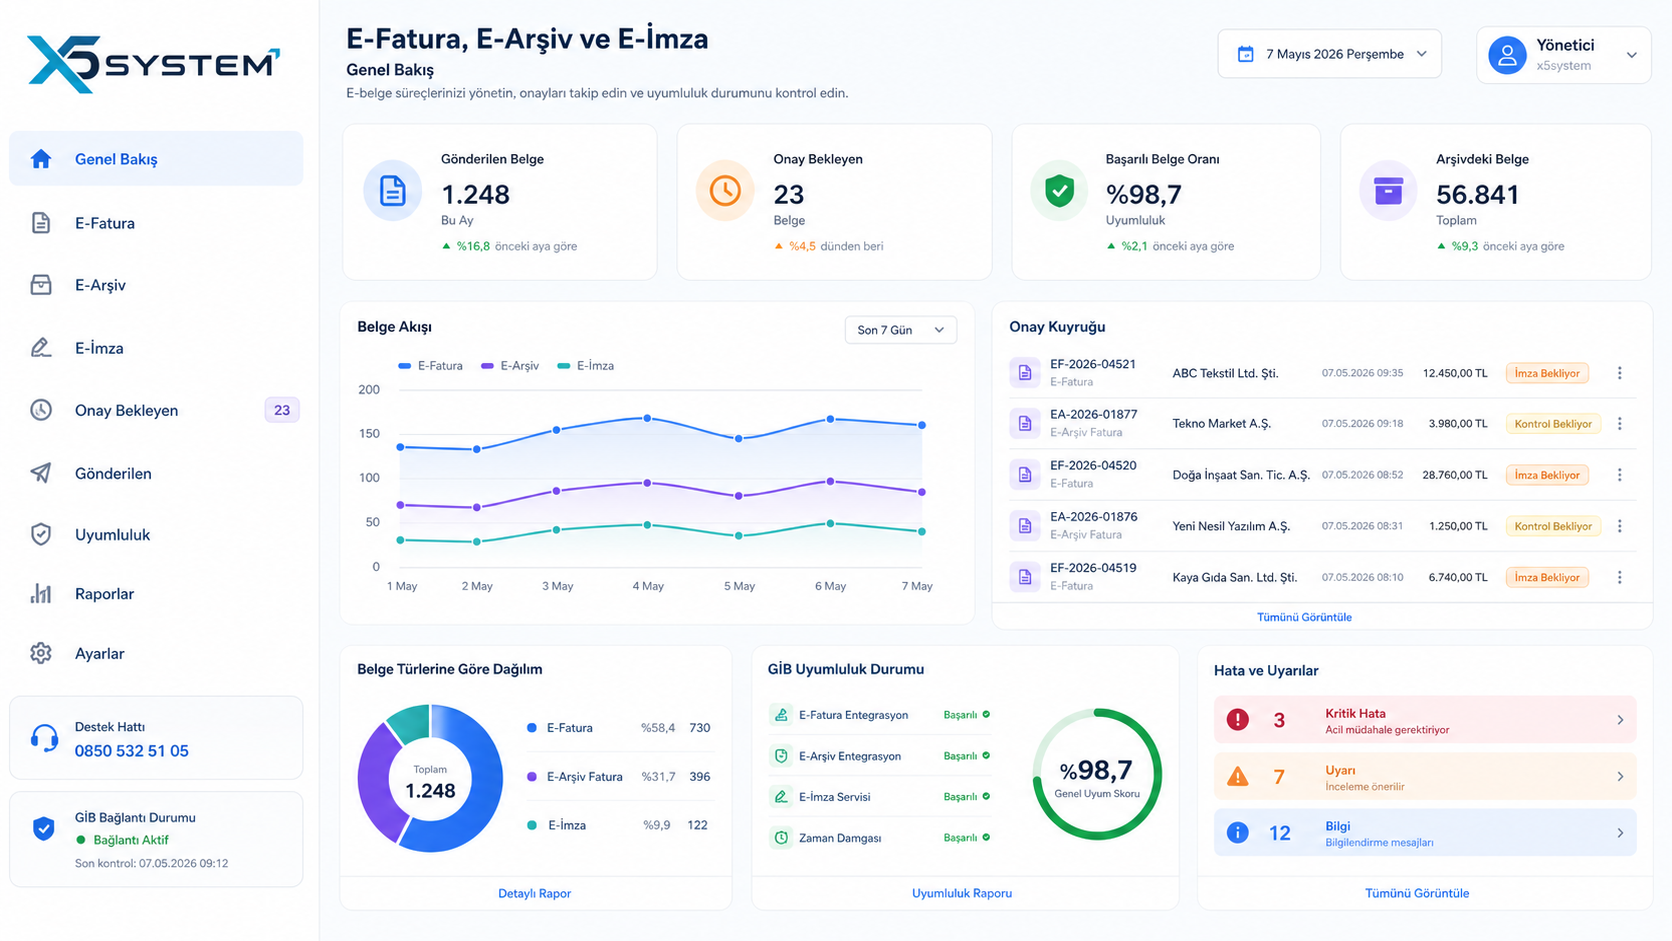The width and height of the screenshot is (1672, 941).
Task: Open the Detaylı Rapor link
Action: pos(535,893)
